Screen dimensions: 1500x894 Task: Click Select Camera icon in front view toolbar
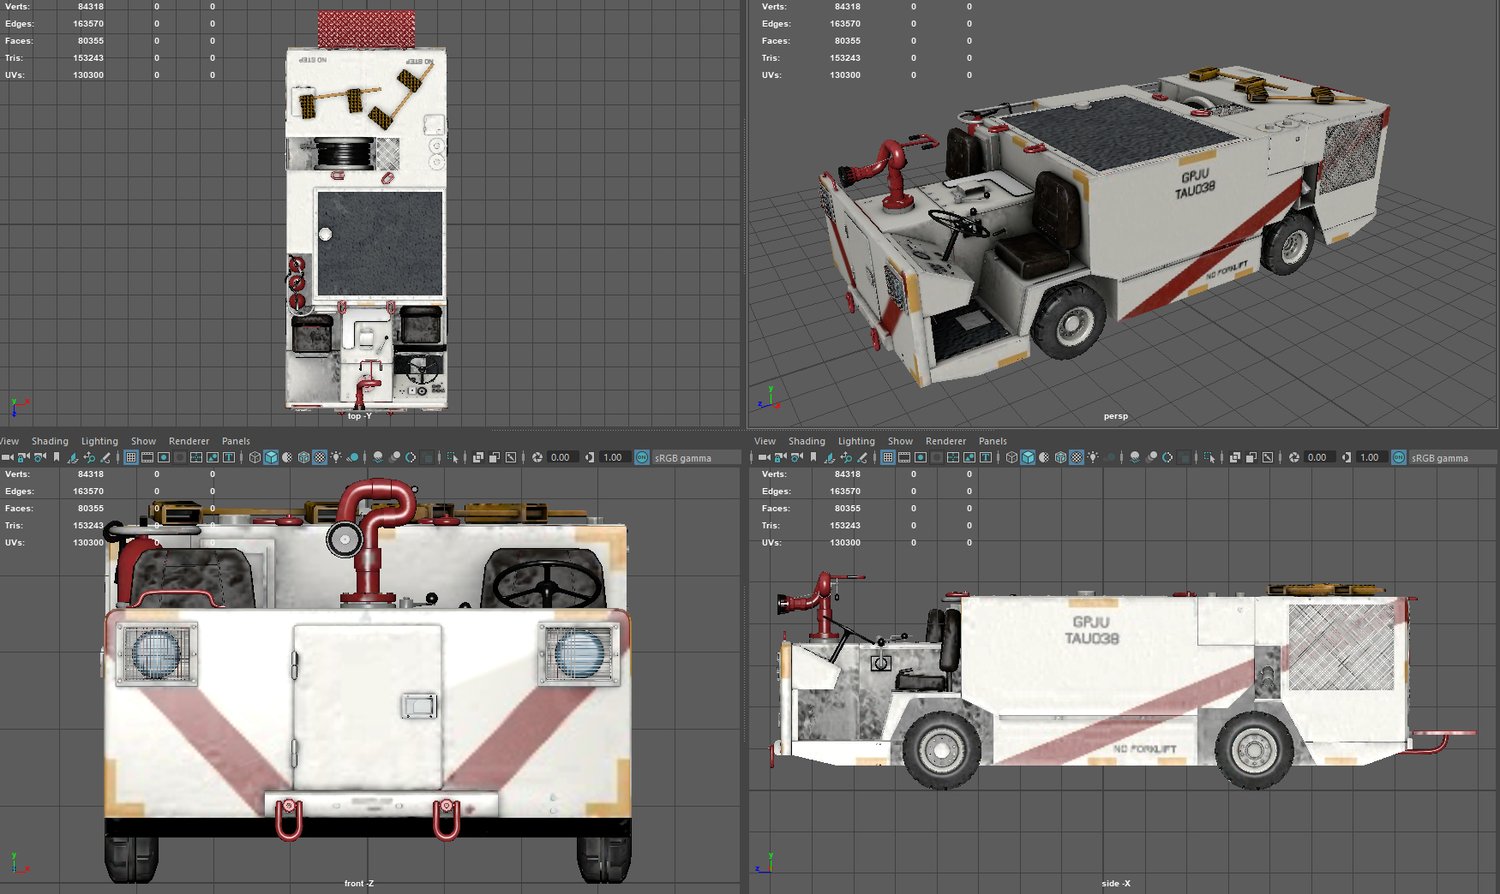pos(8,457)
